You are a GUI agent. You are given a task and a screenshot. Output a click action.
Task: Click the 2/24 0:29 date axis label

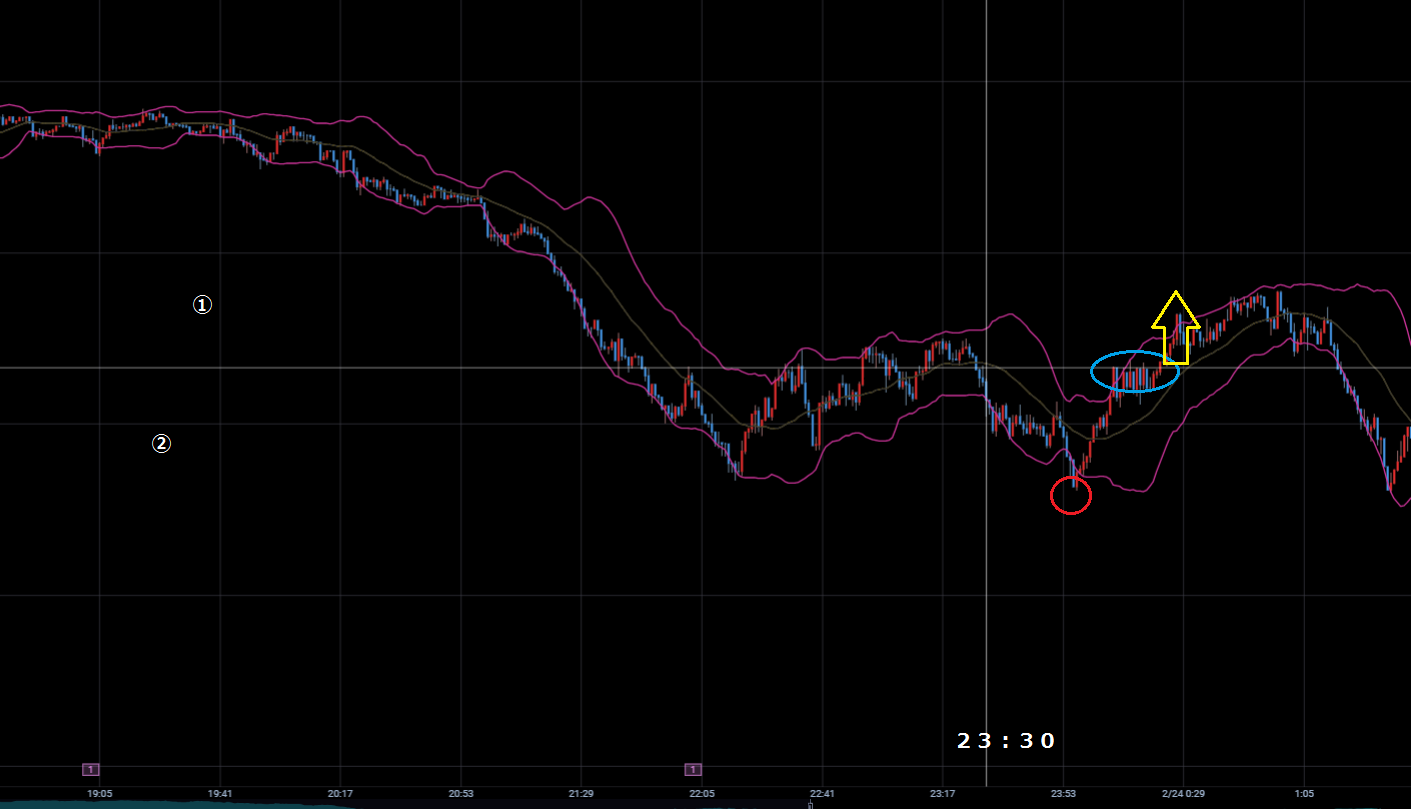pyautogui.click(x=1183, y=793)
